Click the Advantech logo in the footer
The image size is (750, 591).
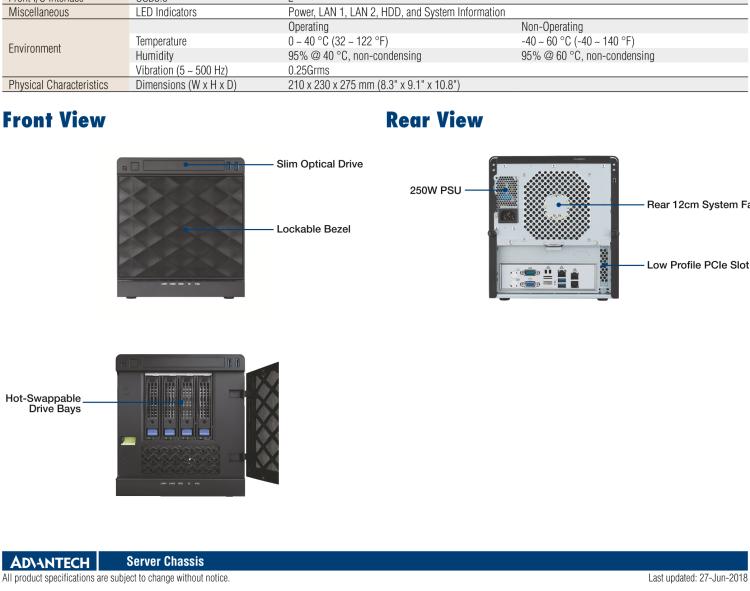coord(49,561)
